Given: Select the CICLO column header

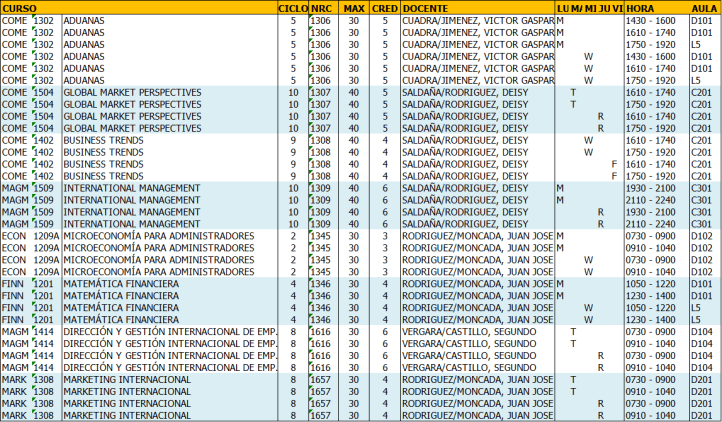Looking at the screenshot, I should (x=292, y=7).
